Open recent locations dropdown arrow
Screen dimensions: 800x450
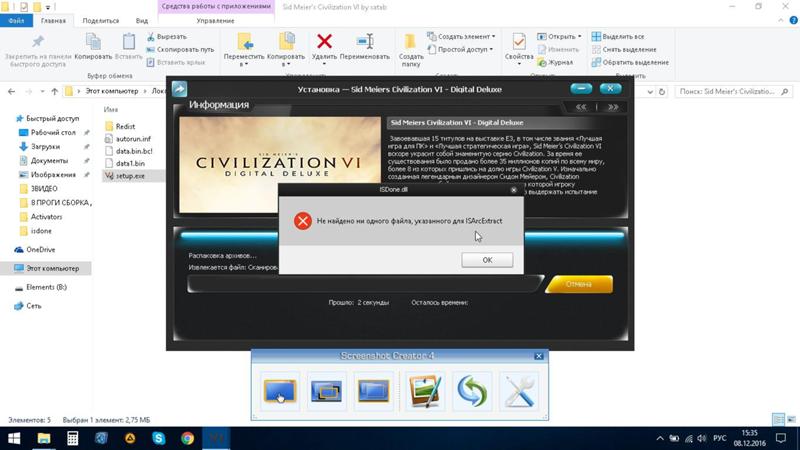42,91
